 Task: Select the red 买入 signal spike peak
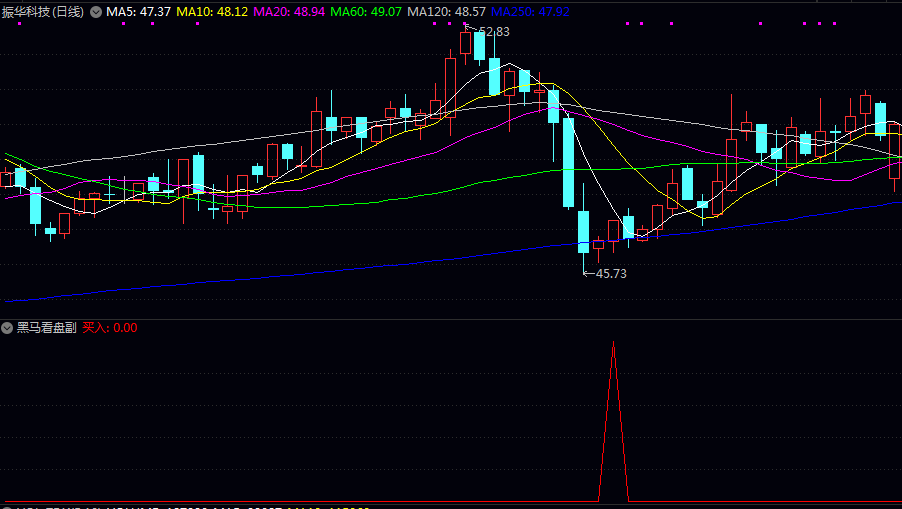613,343
